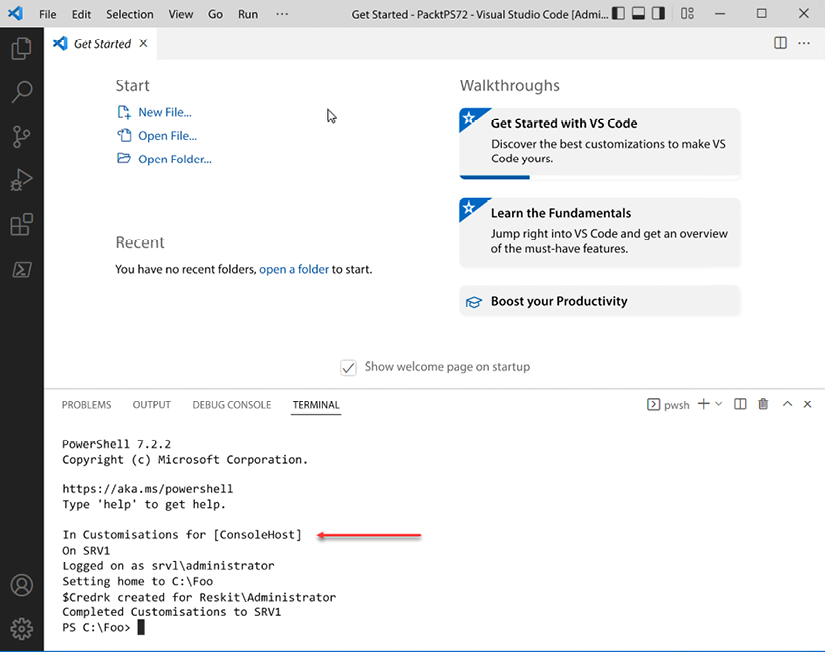Click the terminal line "In Customisations for [ConsoleHost]"
Image resolution: width=825 pixels, height=652 pixels.
point(182,535)
